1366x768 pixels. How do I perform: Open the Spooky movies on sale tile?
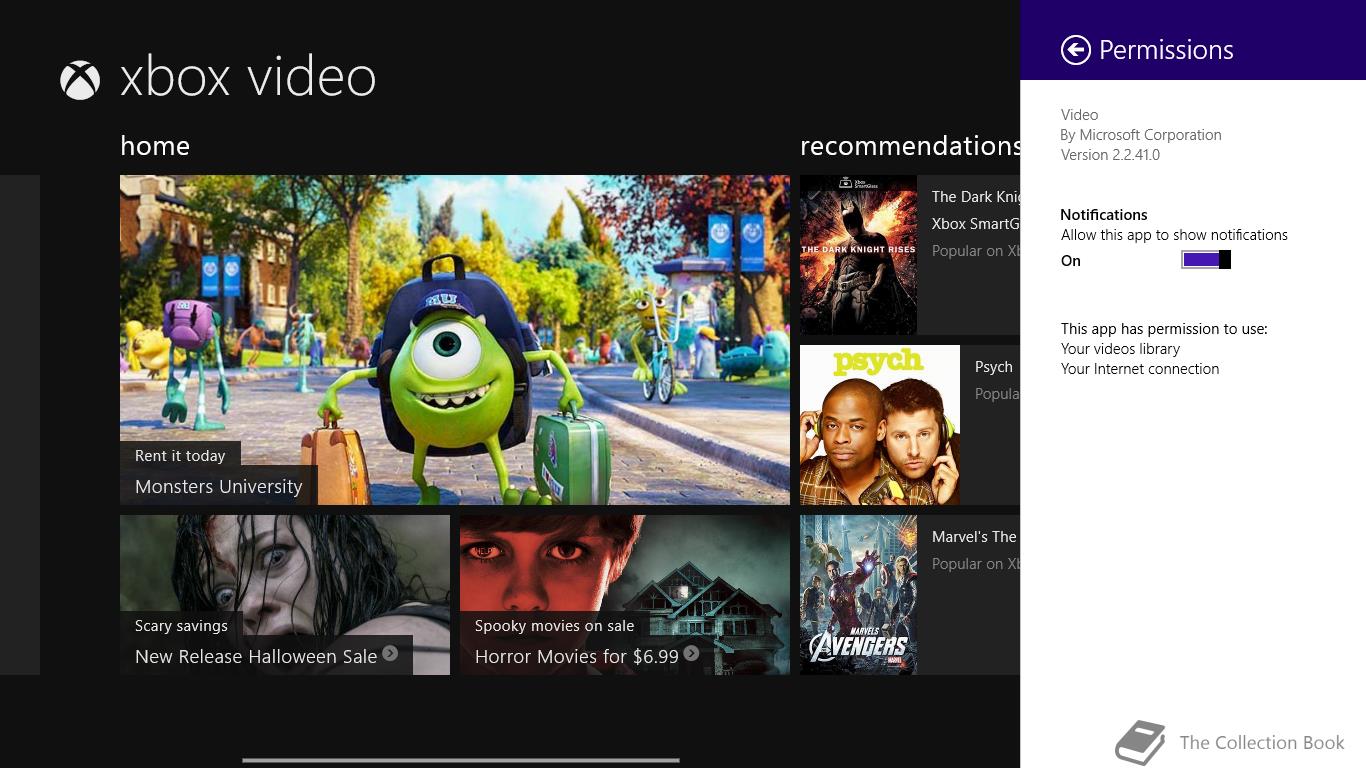(x=625, y=595)
